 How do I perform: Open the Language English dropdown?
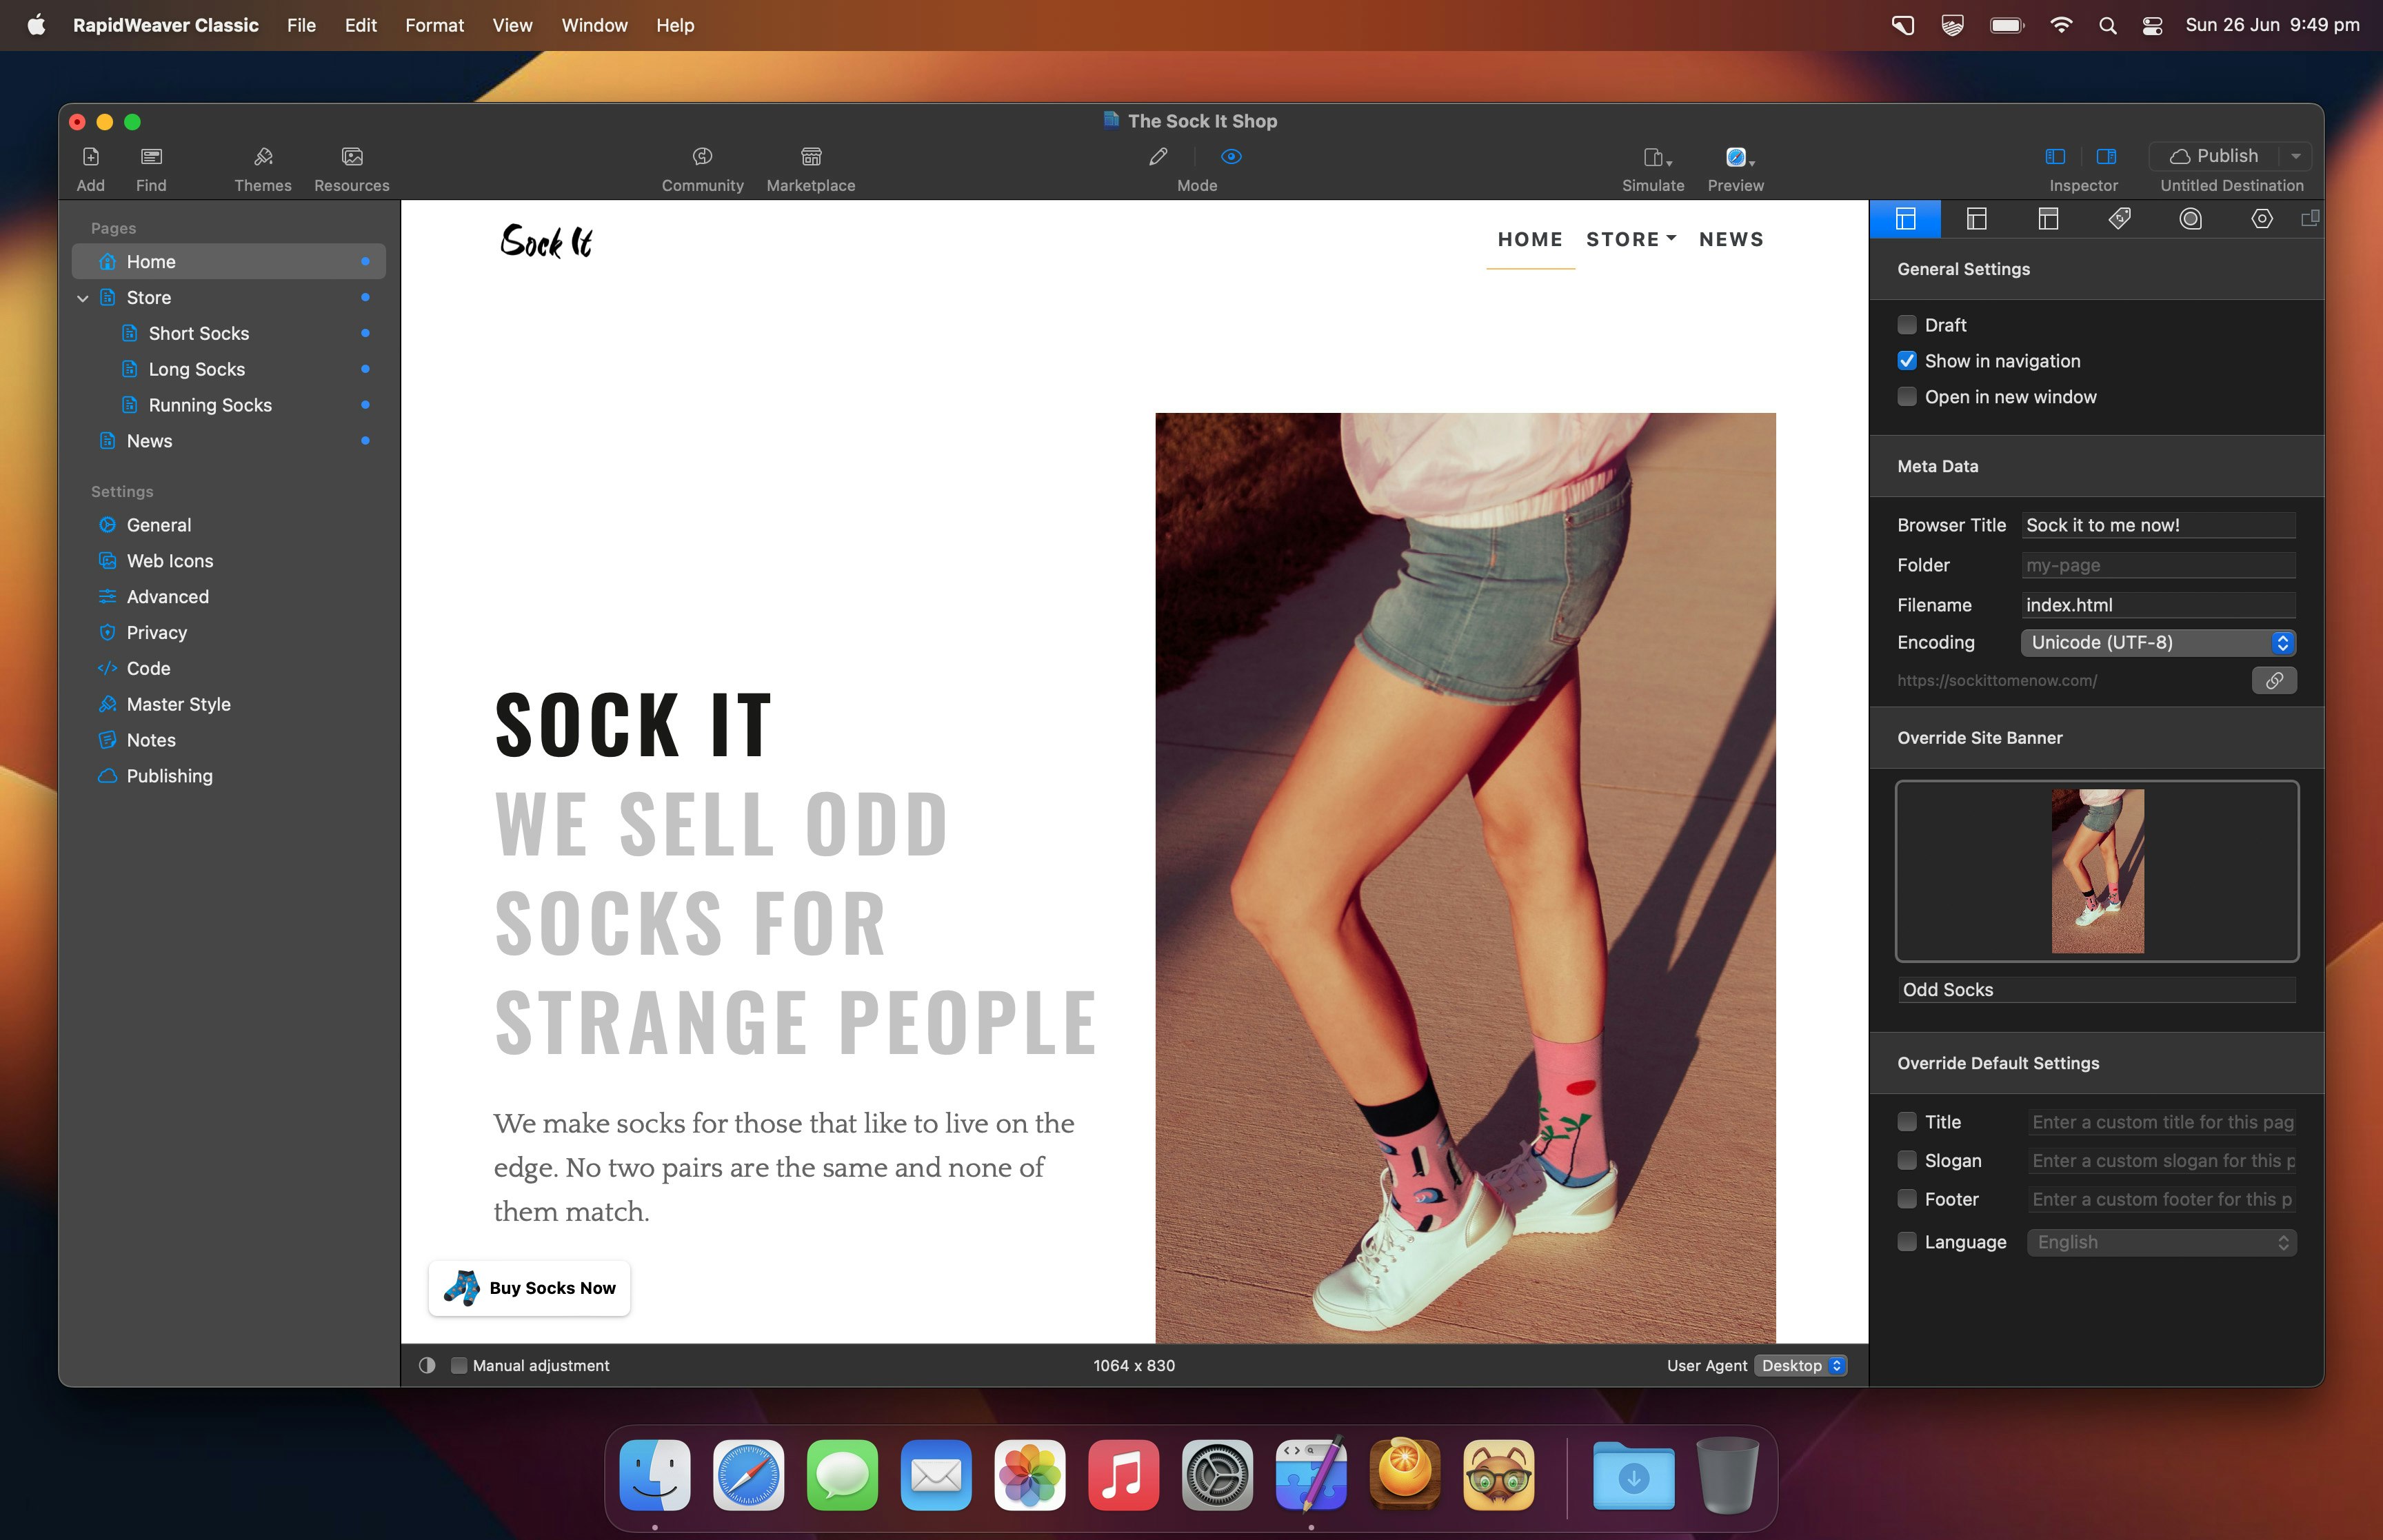(2161, 1242)
